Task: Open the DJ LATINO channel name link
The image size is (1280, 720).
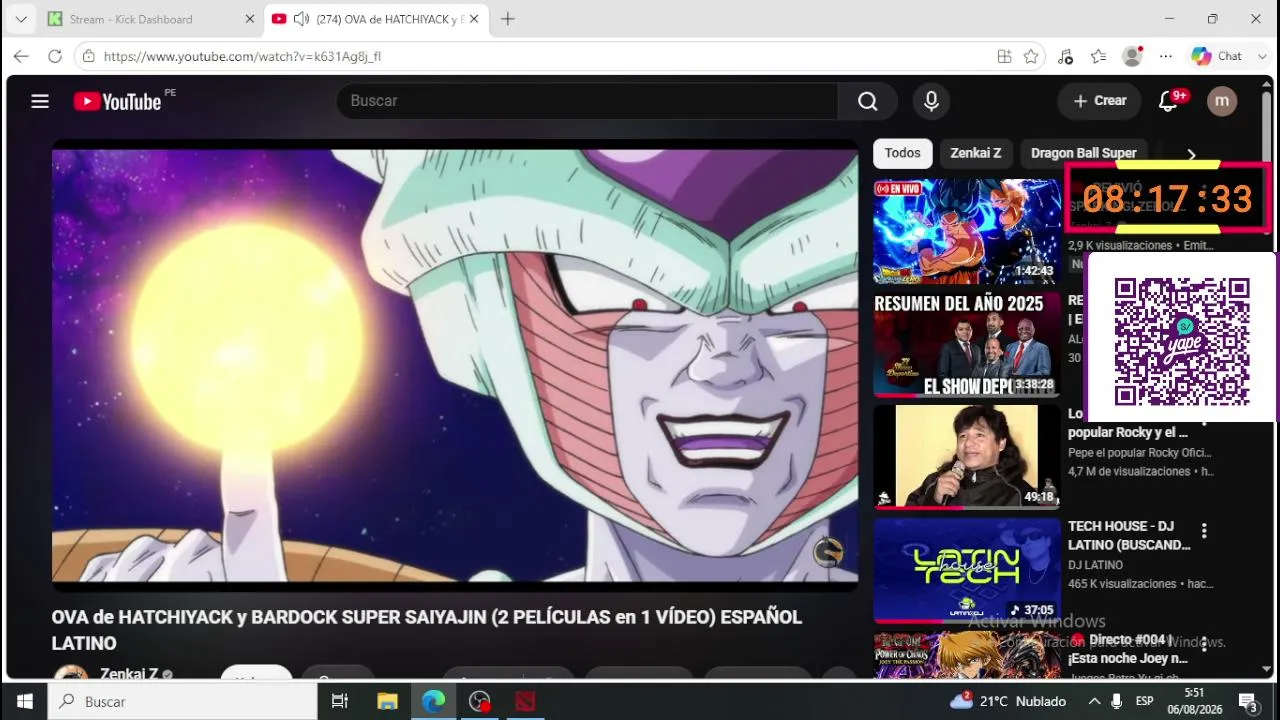Action: coord(1095,565)
